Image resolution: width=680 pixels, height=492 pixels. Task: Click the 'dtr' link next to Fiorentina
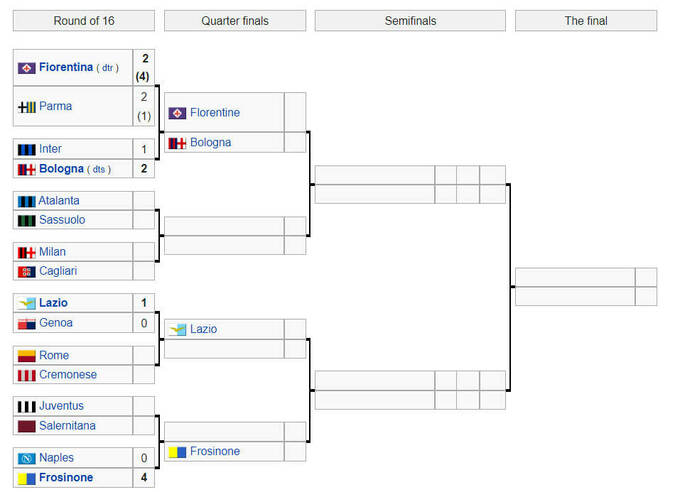107,68
